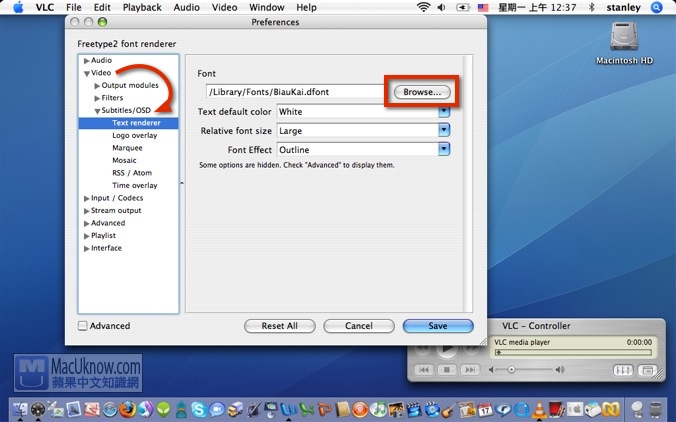
Task: Click the Spotlight search icon
Action: point(657,7)
